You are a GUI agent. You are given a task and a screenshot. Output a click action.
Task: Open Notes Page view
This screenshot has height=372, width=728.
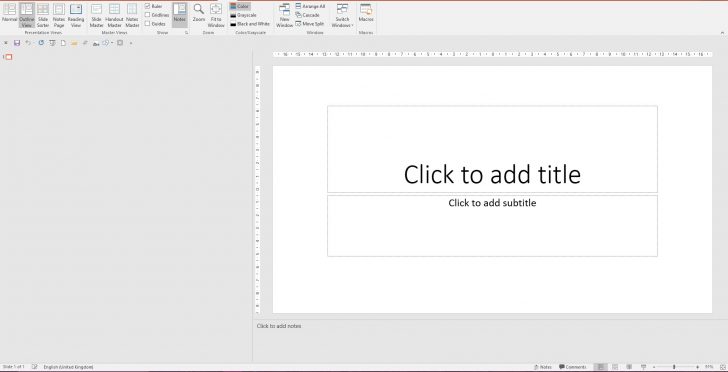59,15
